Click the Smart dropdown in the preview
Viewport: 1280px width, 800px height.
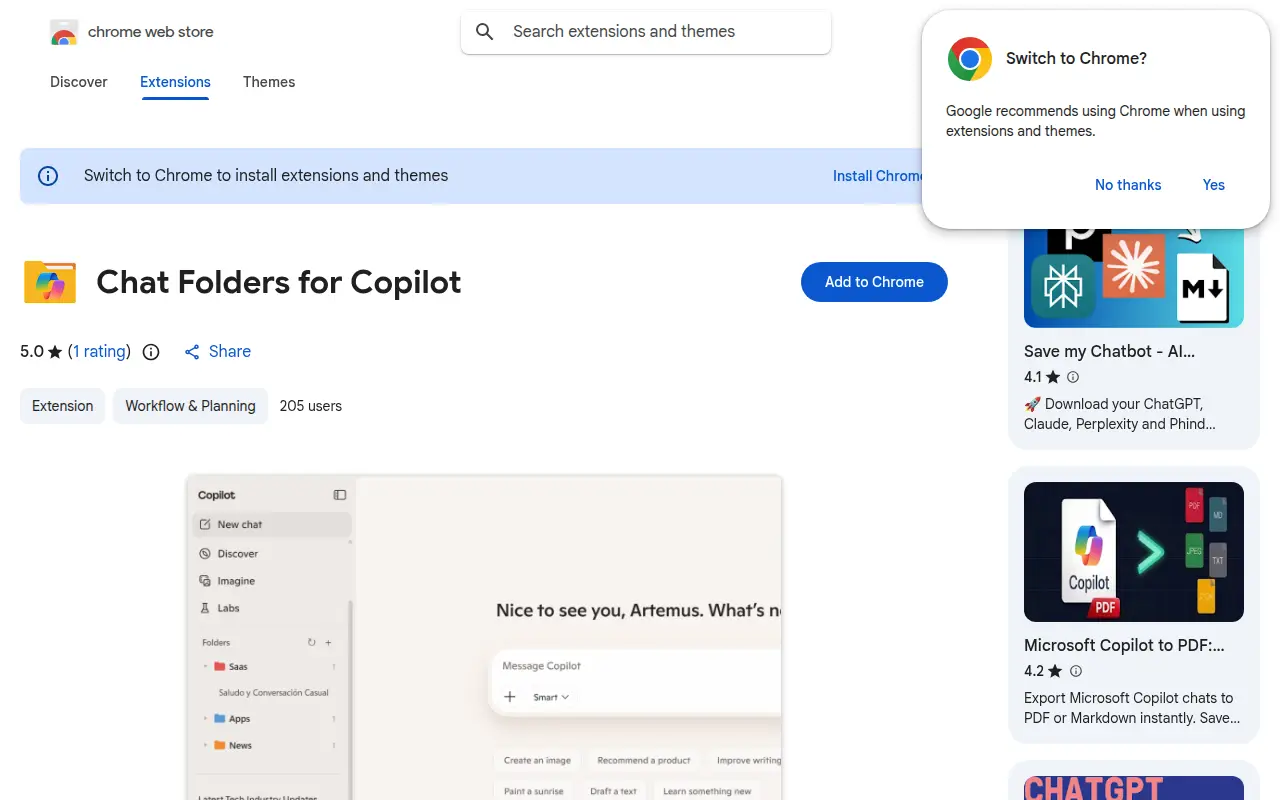[551, 697]
